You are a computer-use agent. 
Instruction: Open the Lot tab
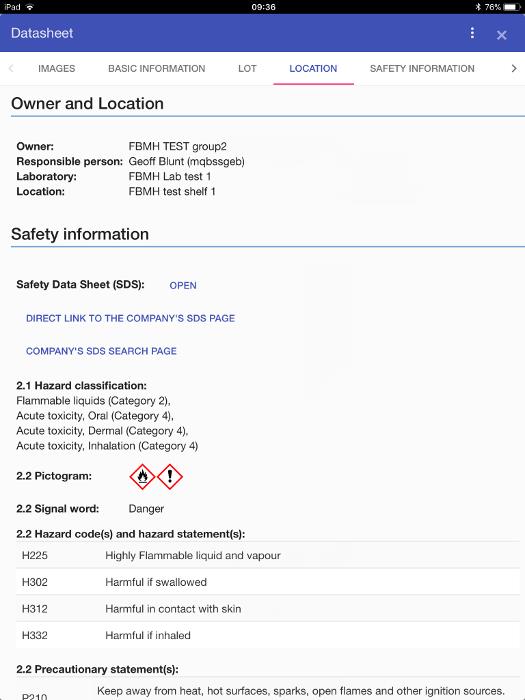click(247, 68)
